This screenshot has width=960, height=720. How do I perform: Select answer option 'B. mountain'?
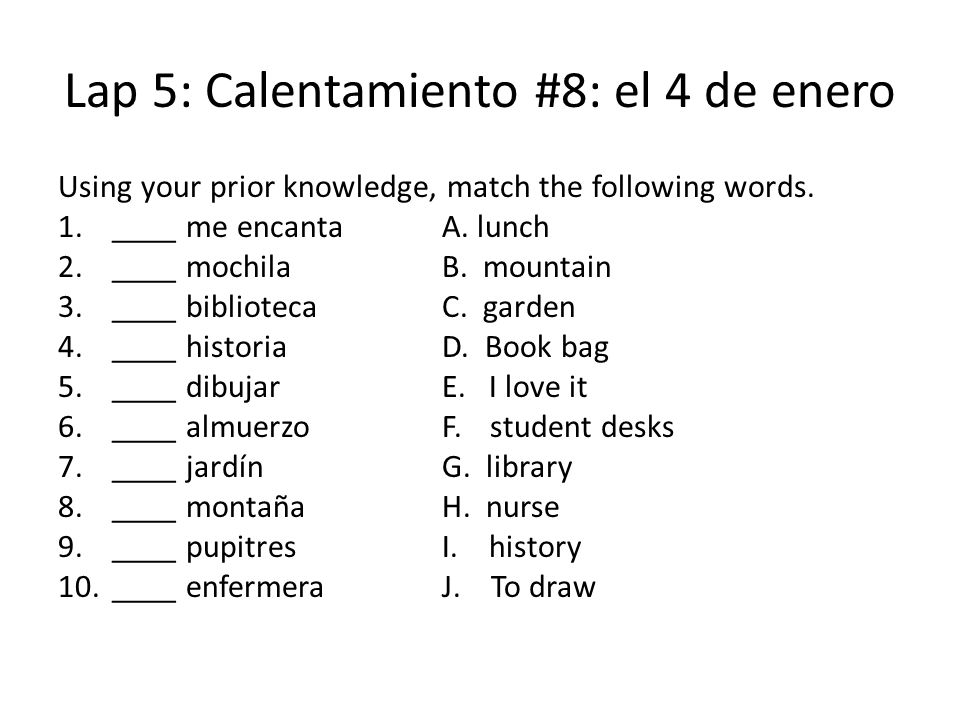point(527,268)
